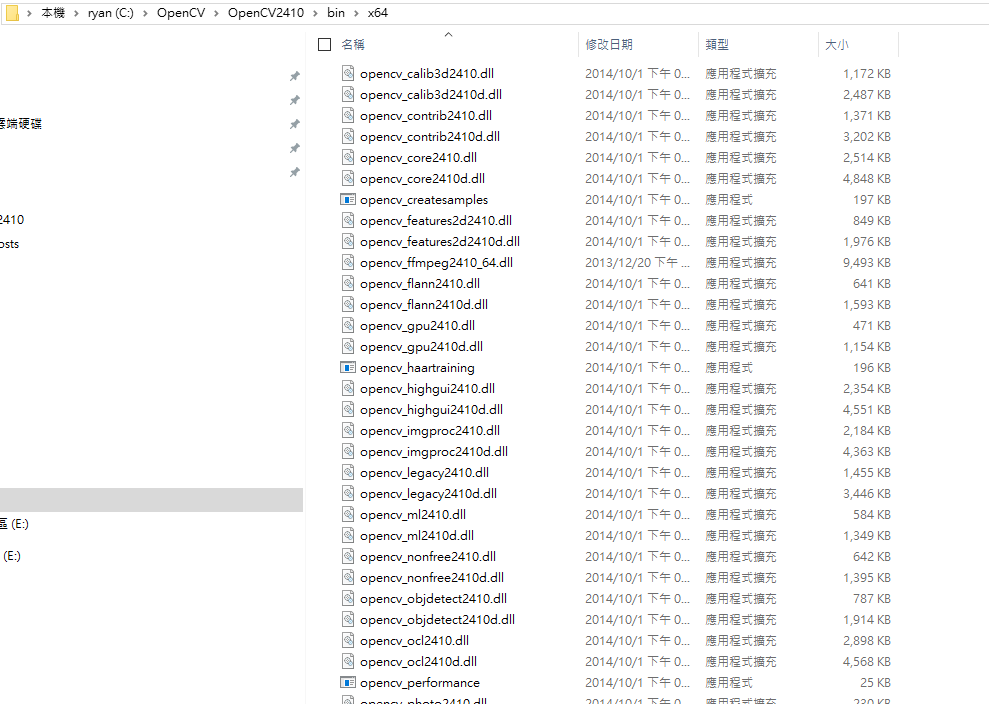Go to 本機 in the address bar
Screen dimensions: 989x704
click(x=53, y=13)
